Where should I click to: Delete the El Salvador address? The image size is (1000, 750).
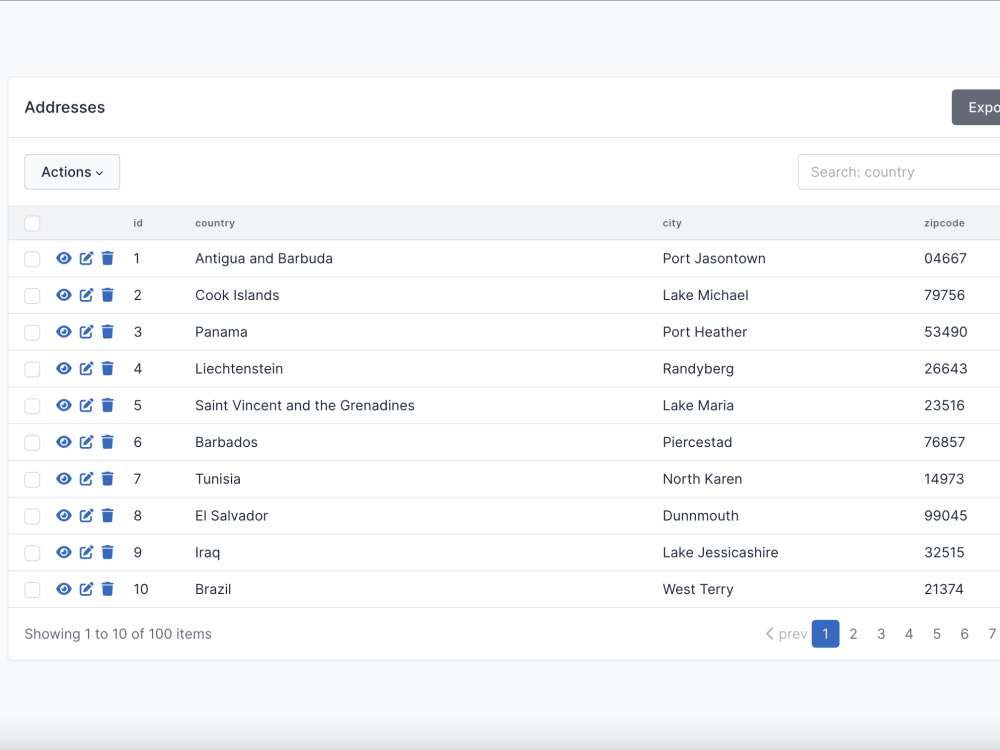[108, 515]
